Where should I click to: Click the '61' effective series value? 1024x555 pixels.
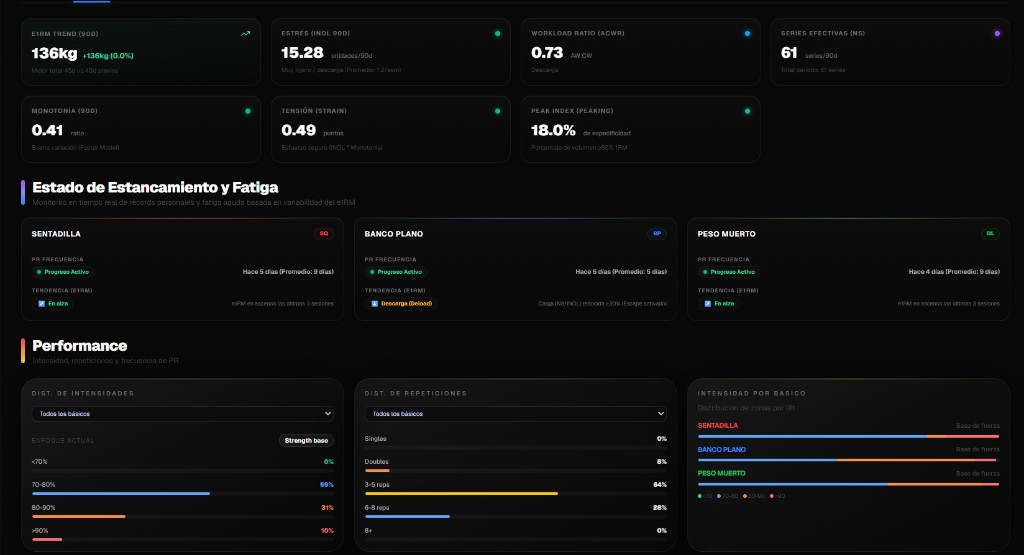(789, 53)
